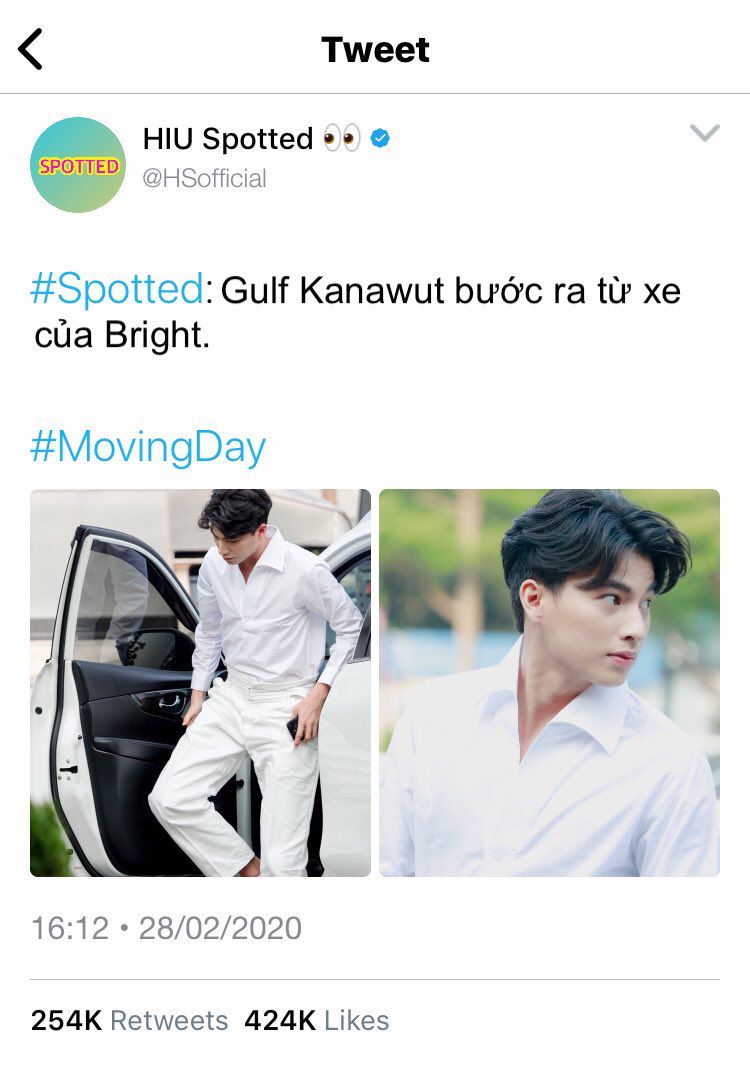Click the 424K like count

point(280,1020)
